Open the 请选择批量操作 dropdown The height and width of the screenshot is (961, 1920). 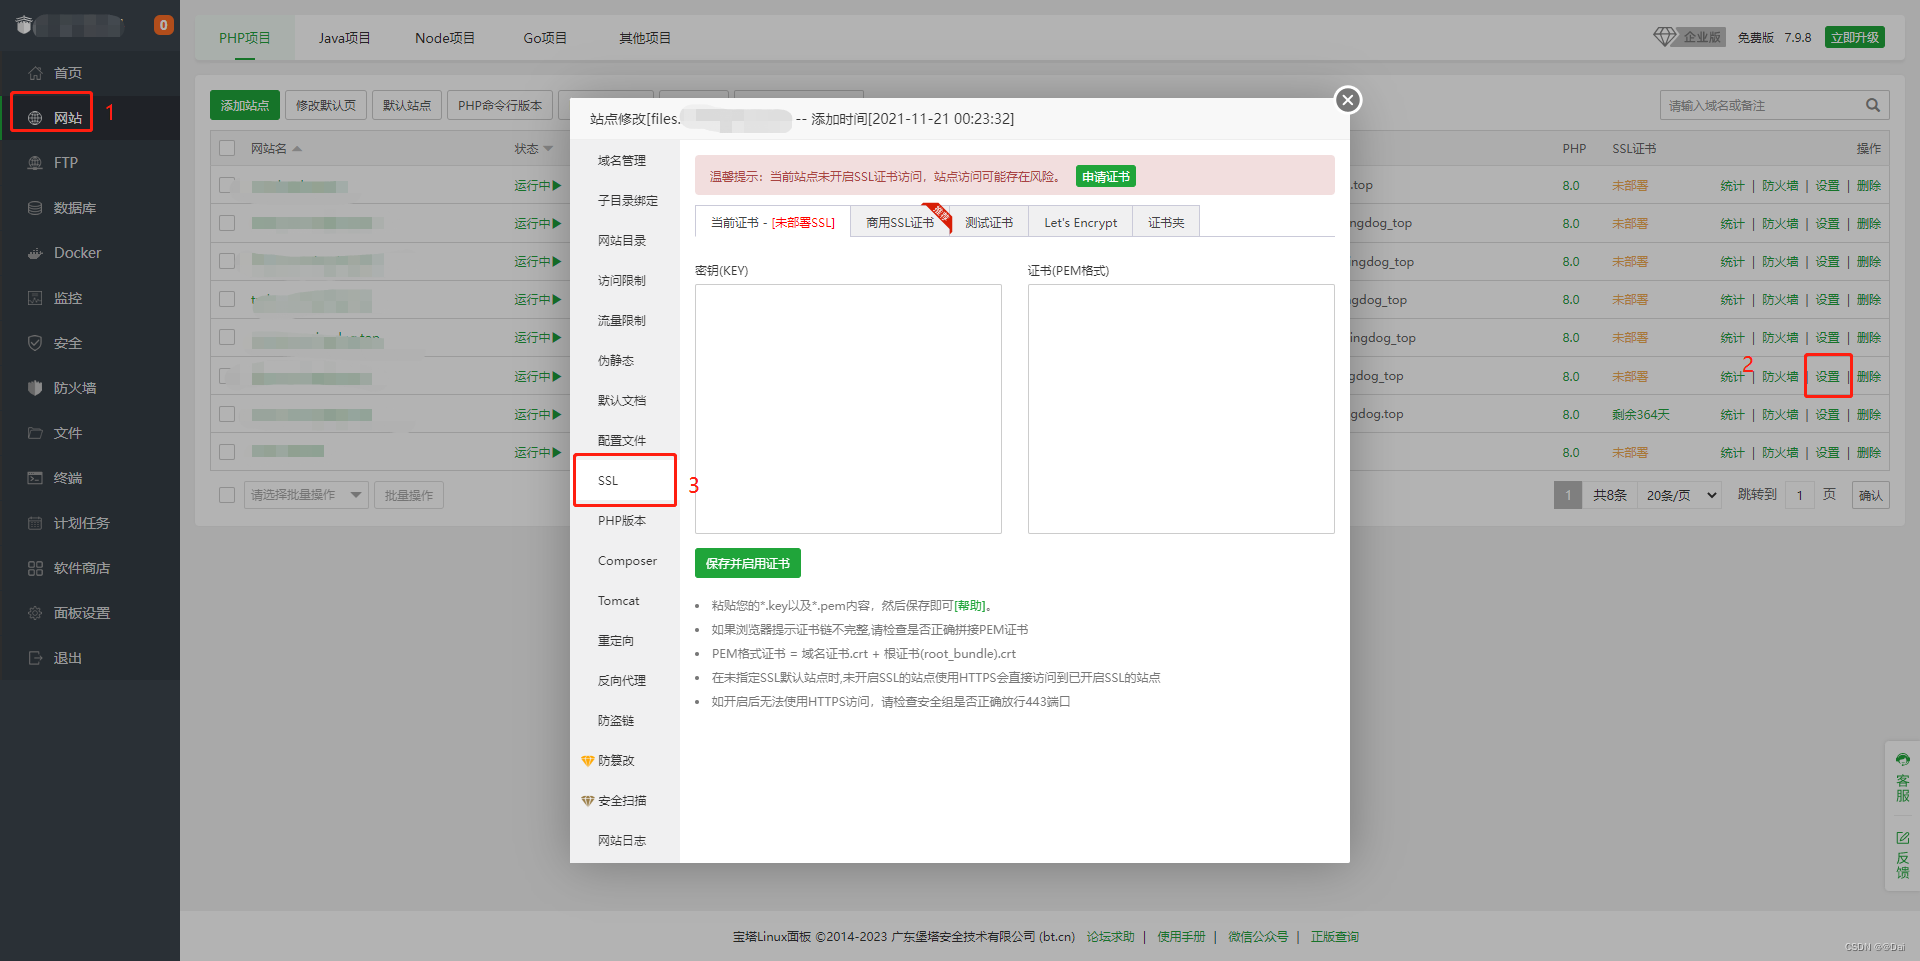coord(306,495)
